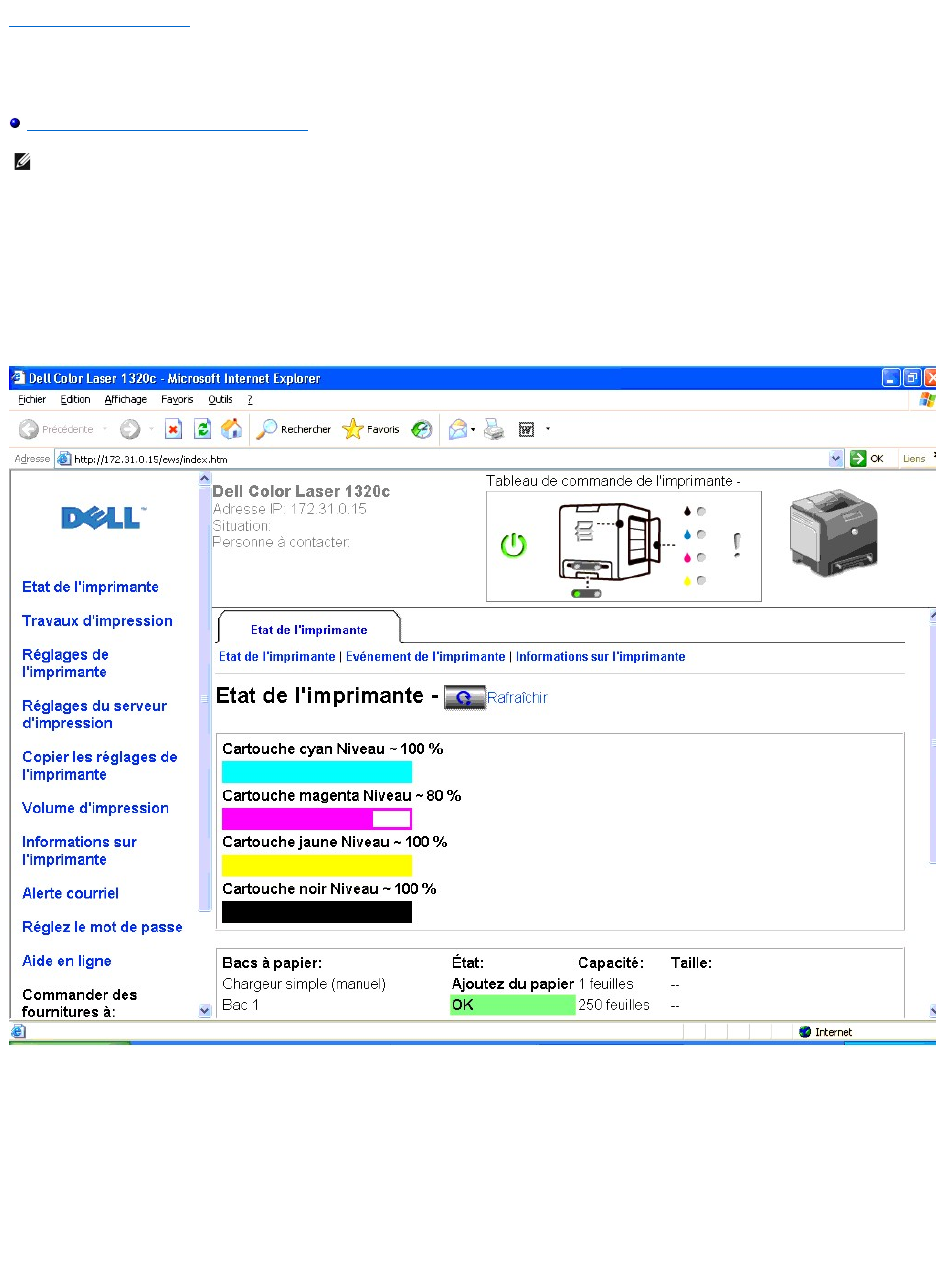
Task: Click the green power icon on printer panel
Action: 513,546
